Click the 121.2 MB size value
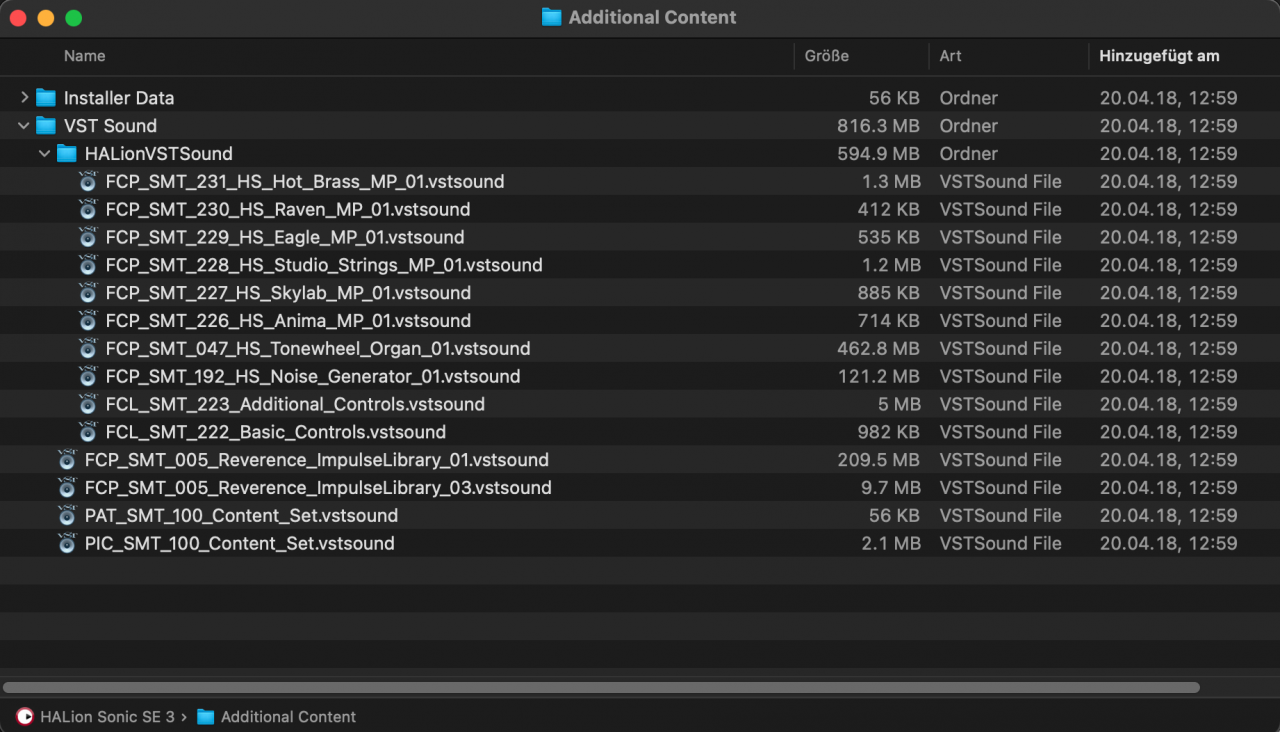 pyautogui.click(x=880, y=377)
